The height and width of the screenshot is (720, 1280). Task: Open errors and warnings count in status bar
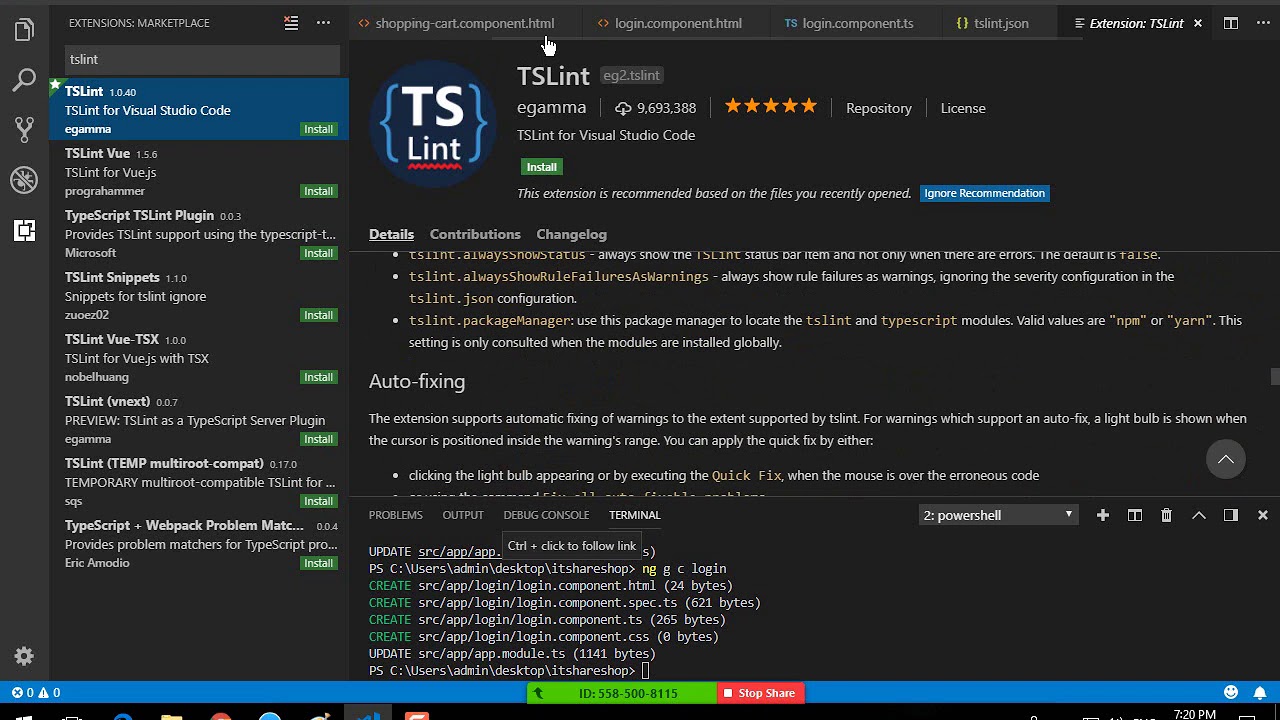(x=36, y=692)
